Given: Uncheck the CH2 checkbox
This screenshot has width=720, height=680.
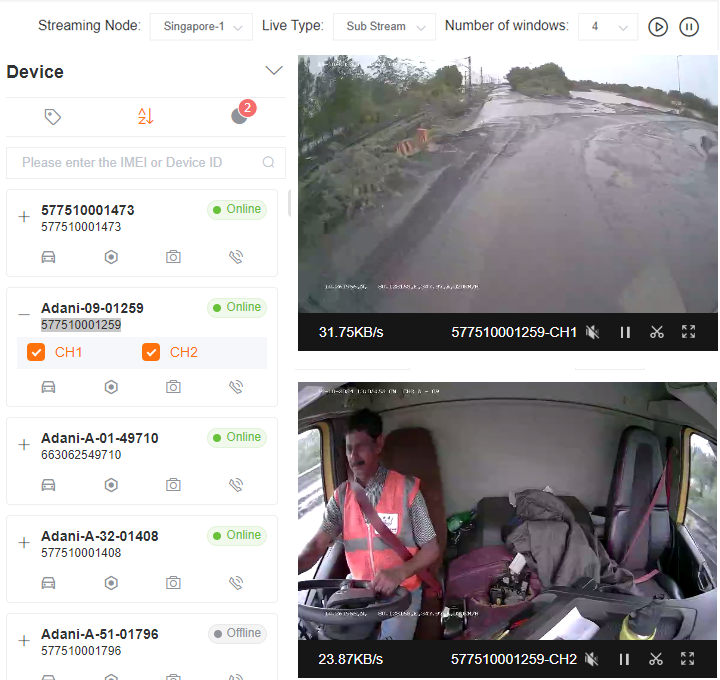Looking at the screenshot, I should [x=151, y=352].
